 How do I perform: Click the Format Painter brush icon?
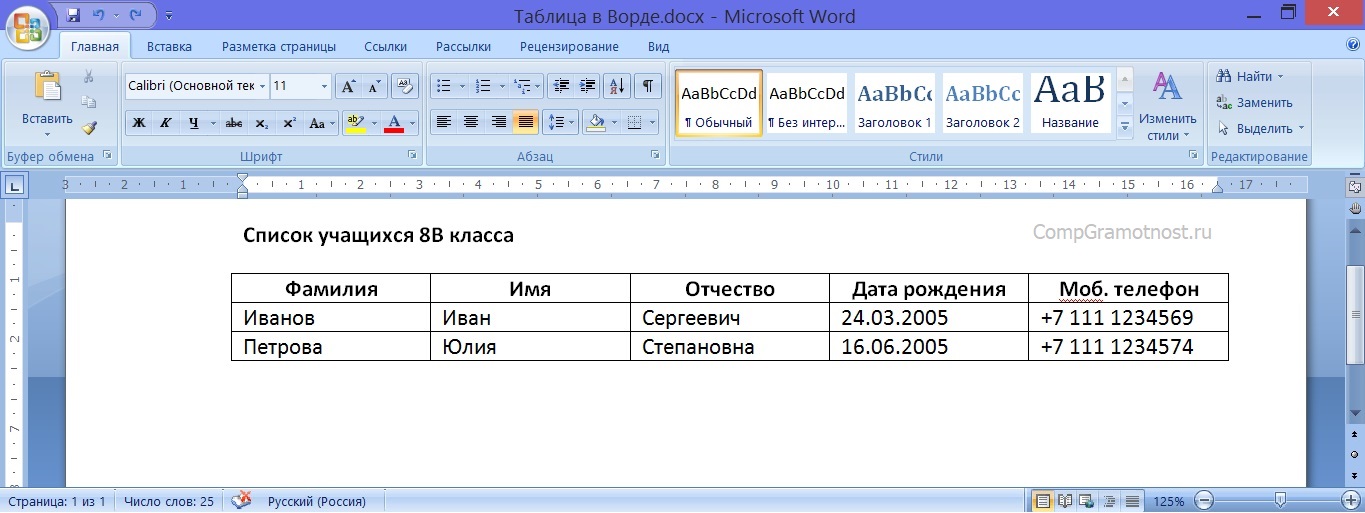[x=89, y=128]
